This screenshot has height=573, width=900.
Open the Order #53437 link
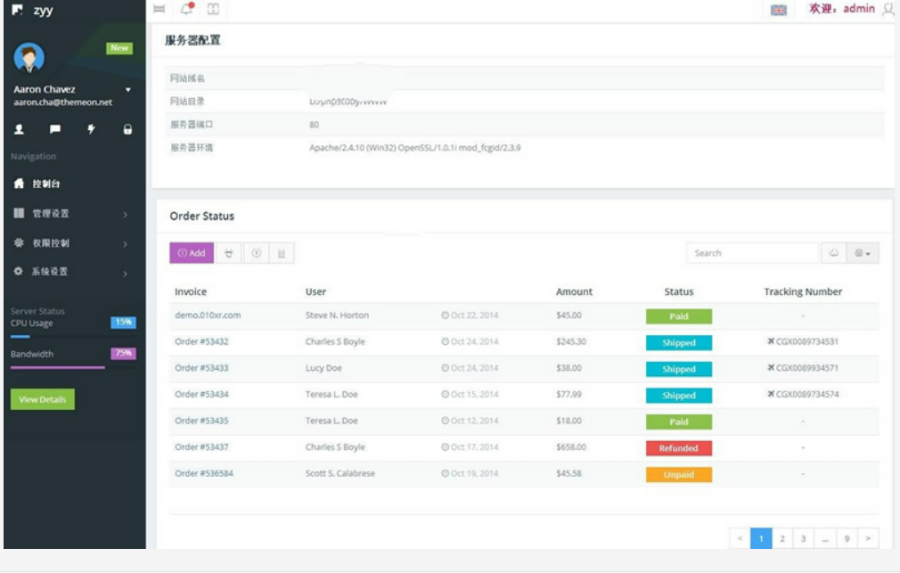tap(201, 447)
